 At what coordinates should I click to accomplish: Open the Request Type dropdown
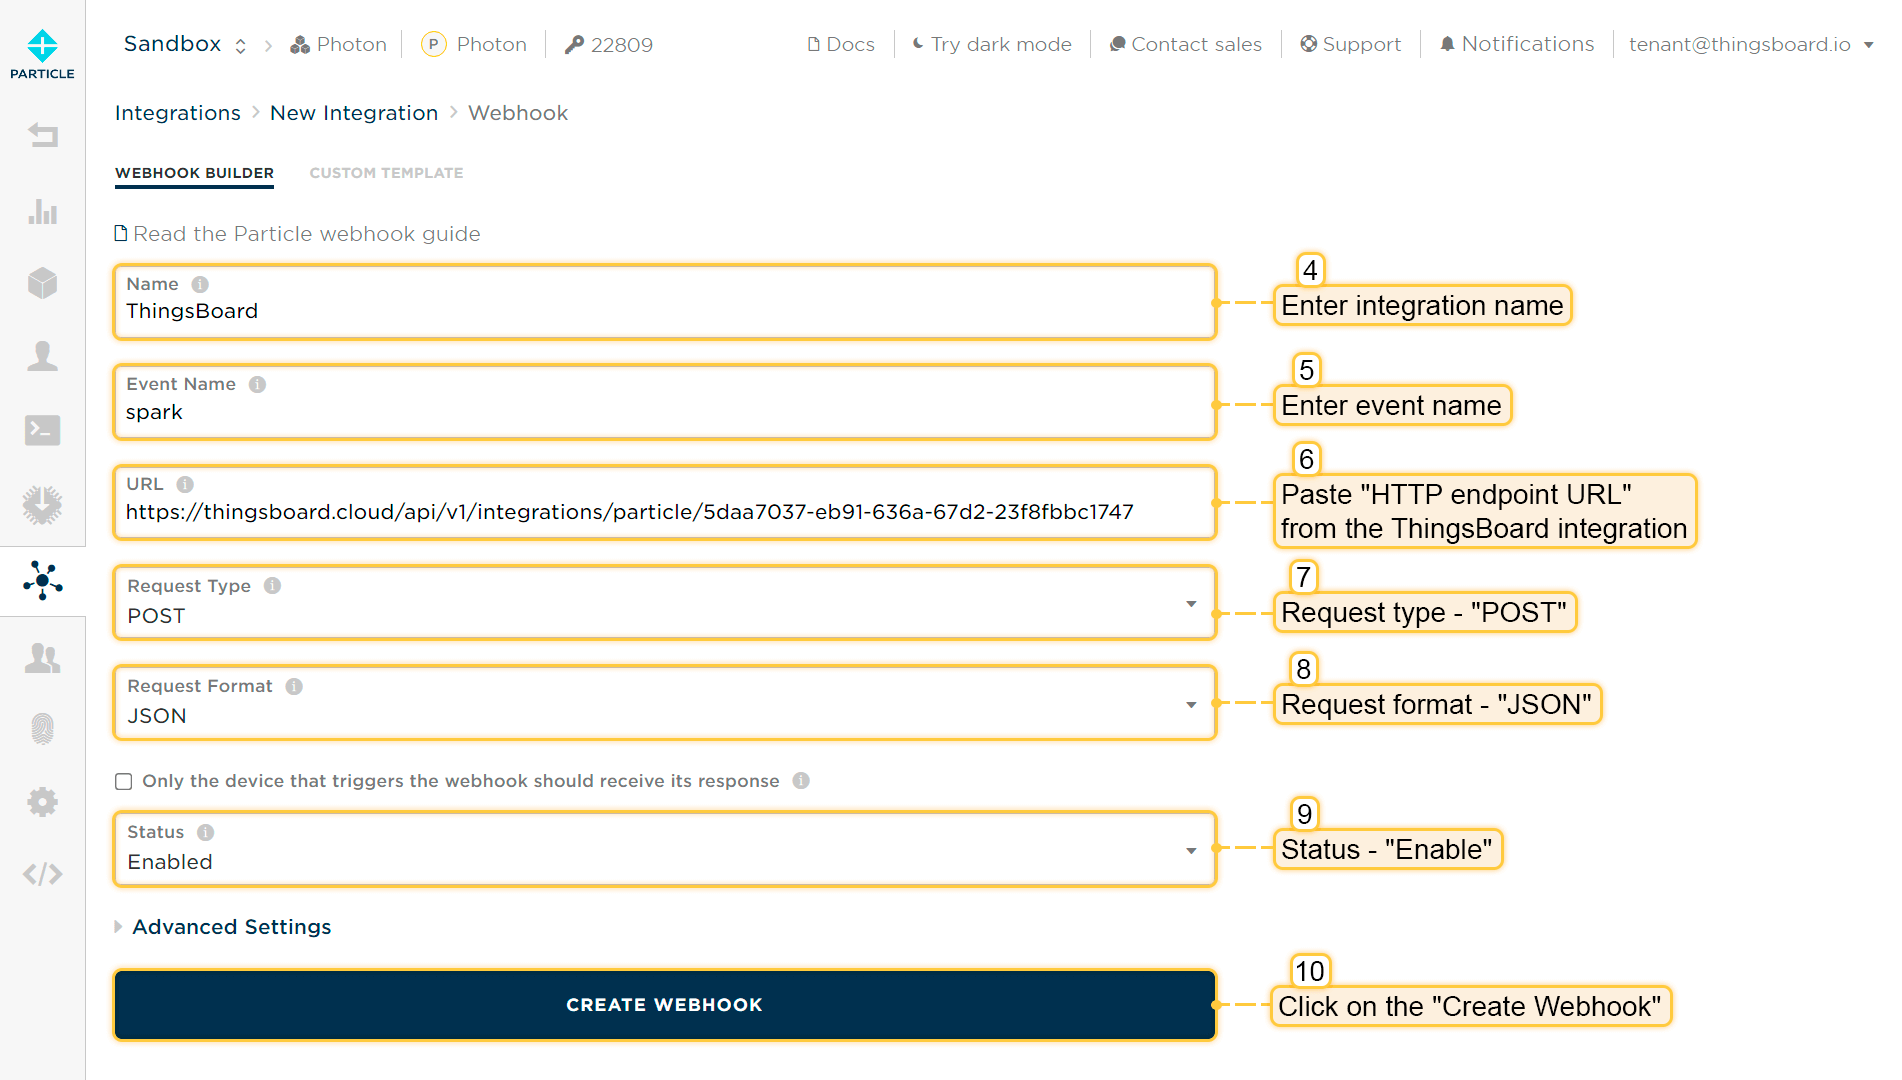point(664,603)
